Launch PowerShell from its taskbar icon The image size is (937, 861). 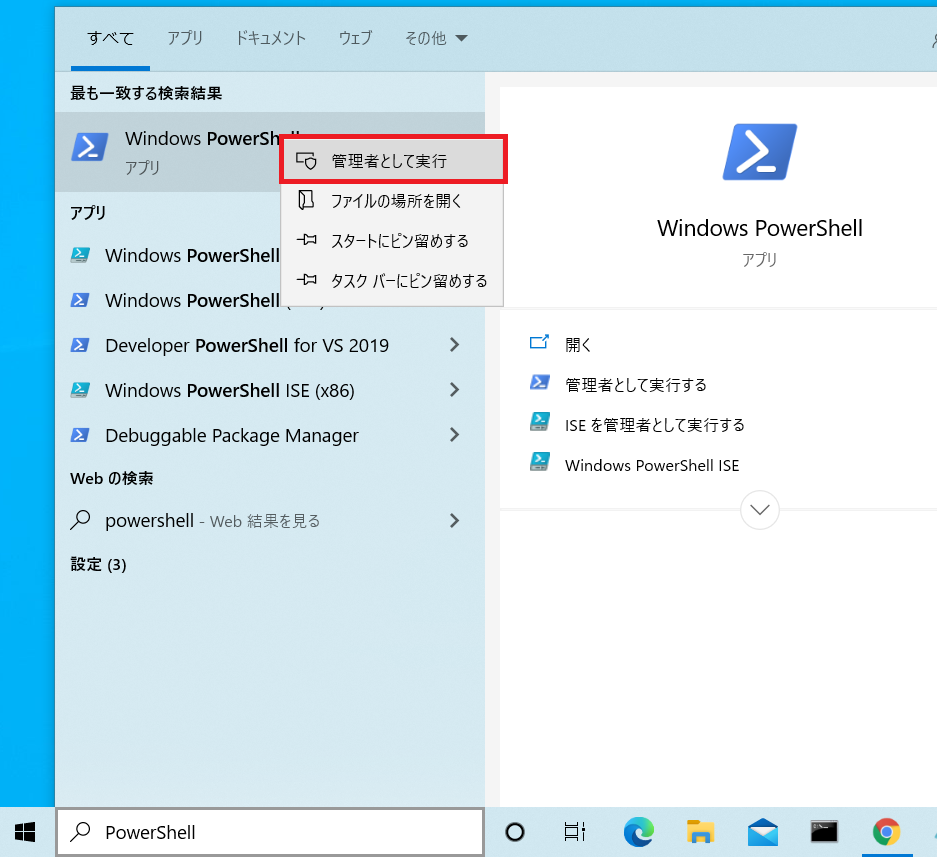(824, 831)
